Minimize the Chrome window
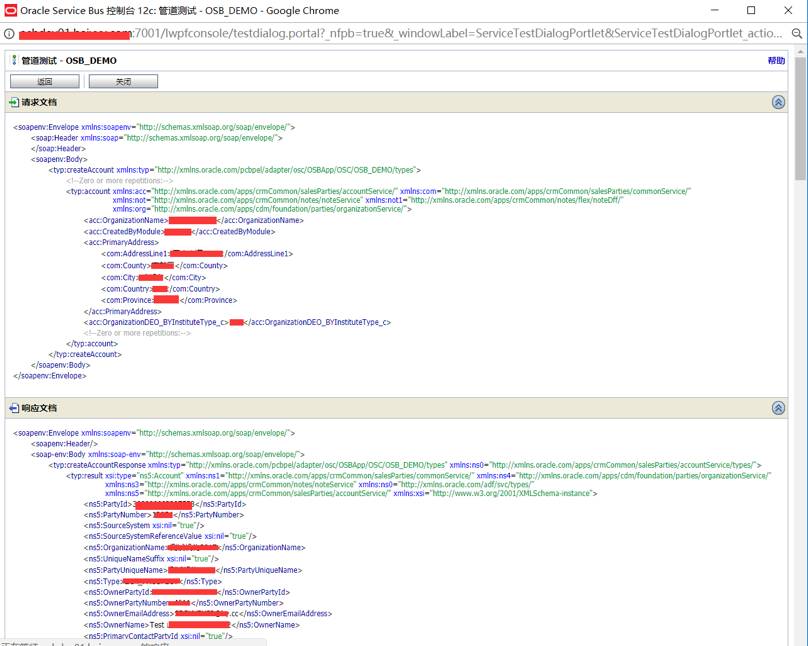 (714, 10)
